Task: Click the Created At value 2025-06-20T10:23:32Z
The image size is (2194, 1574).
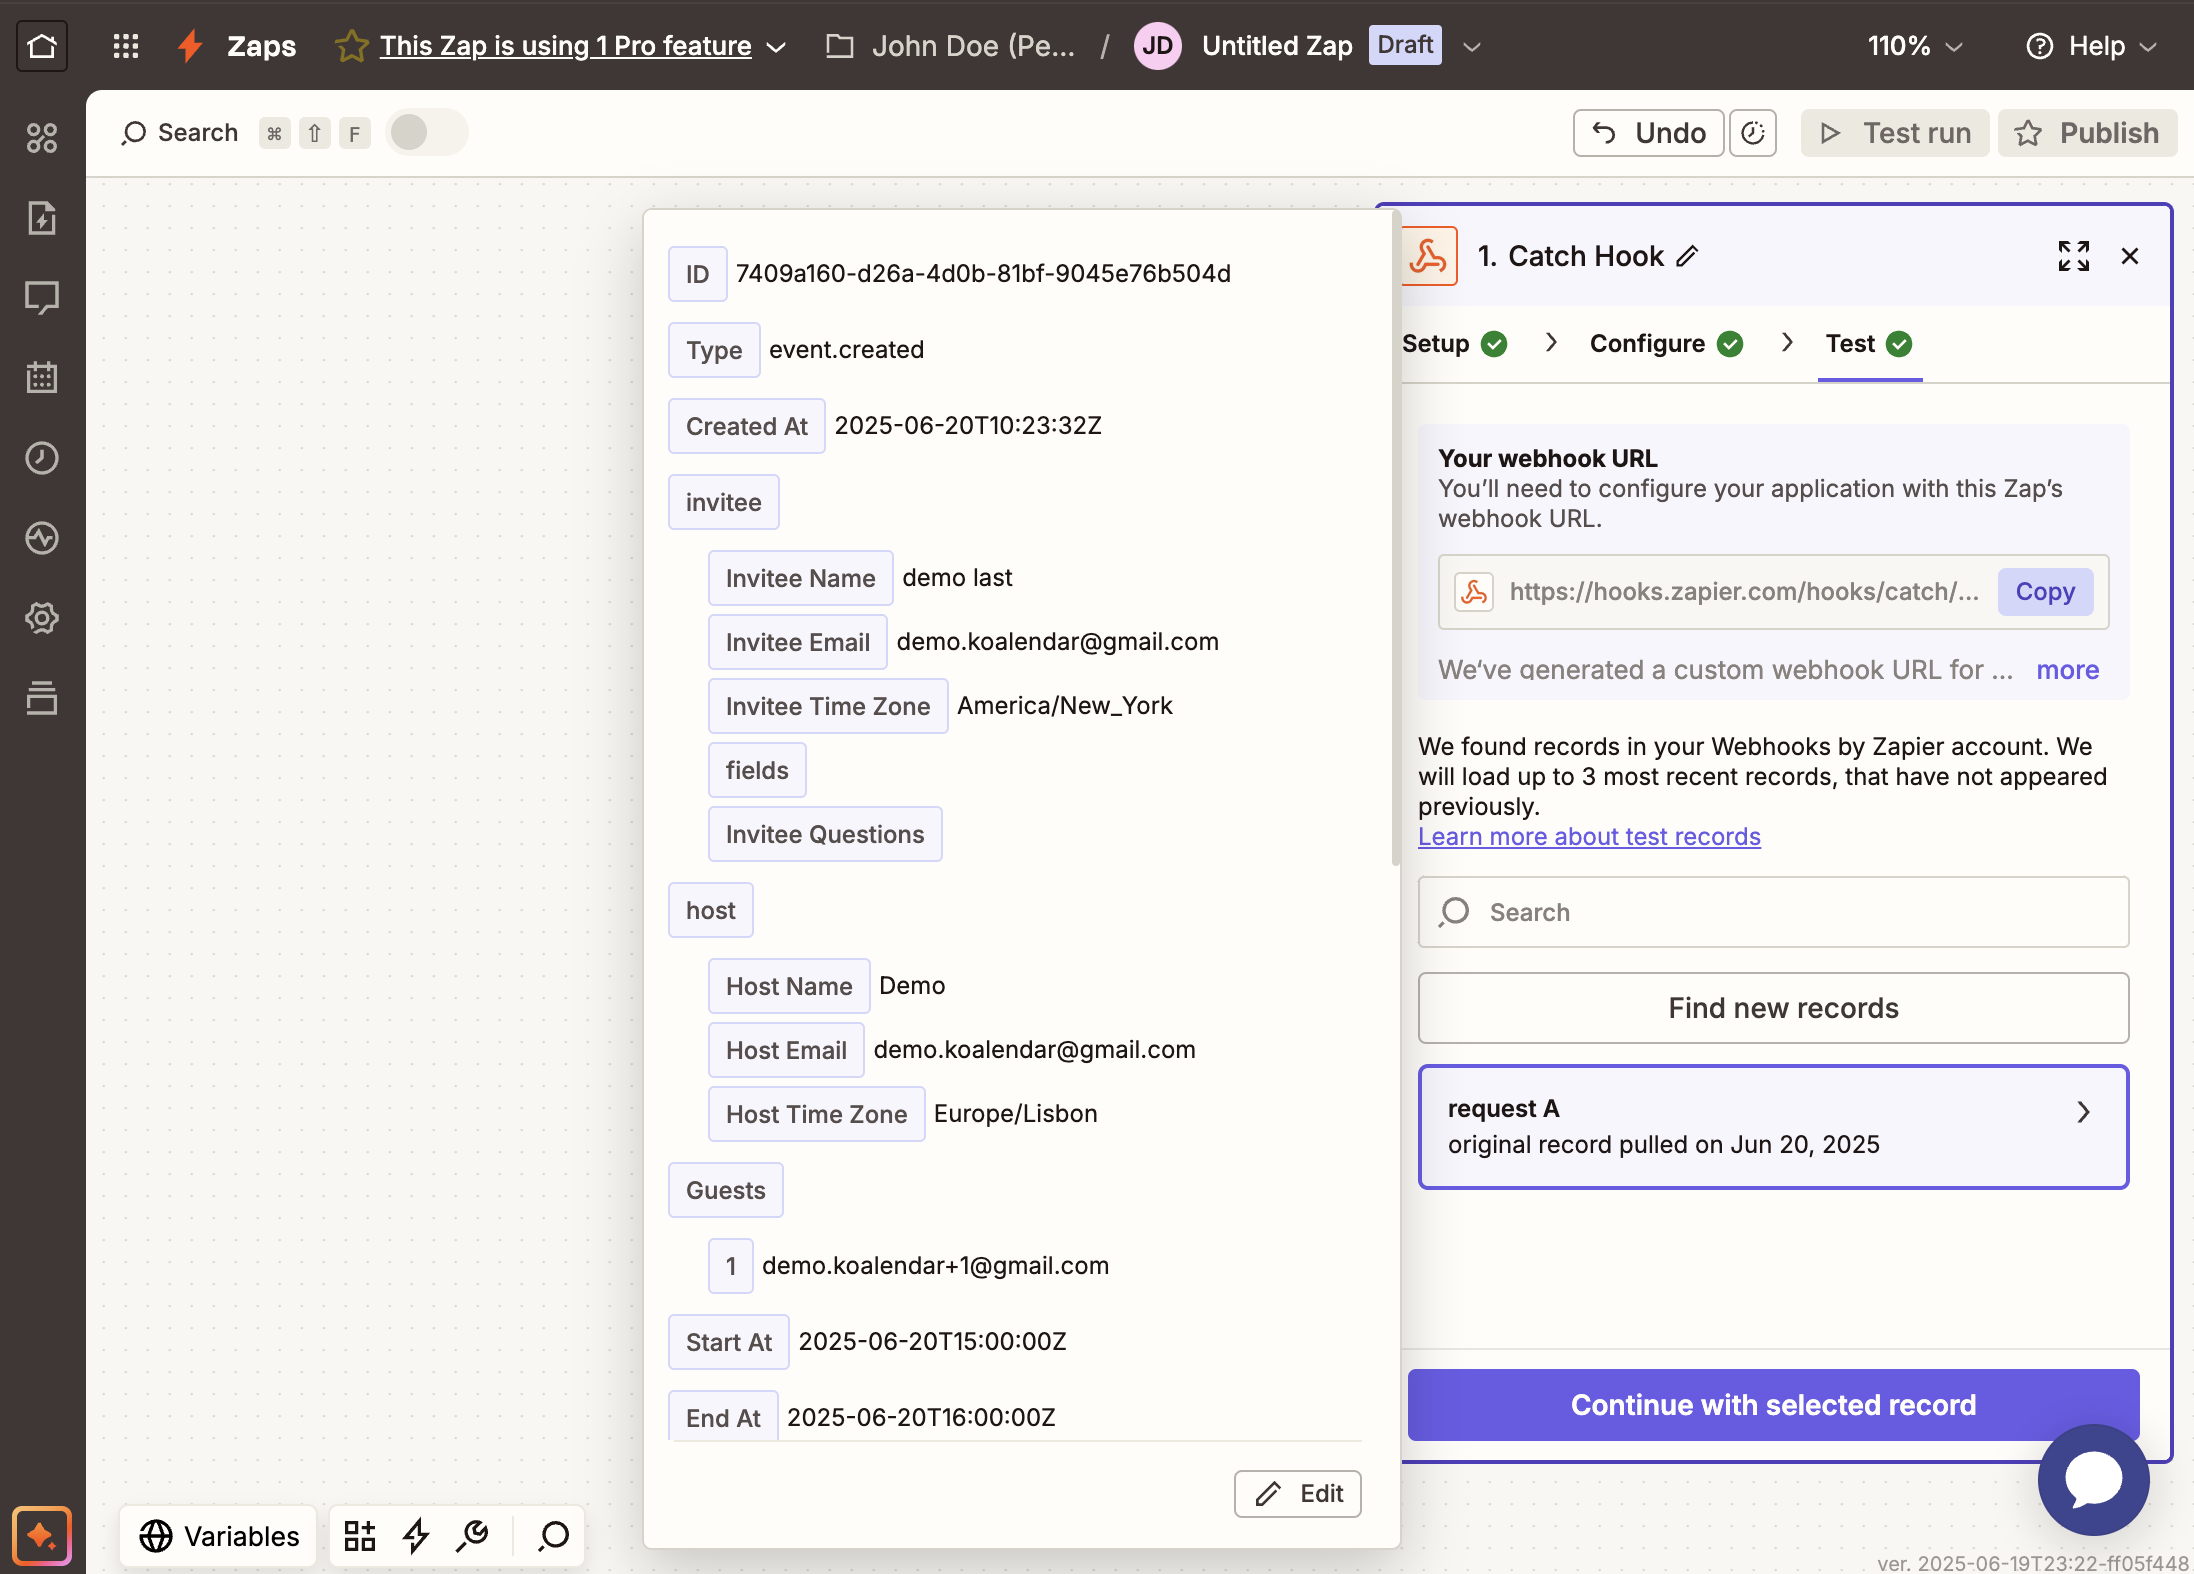Action: click(x=968, y=426)
